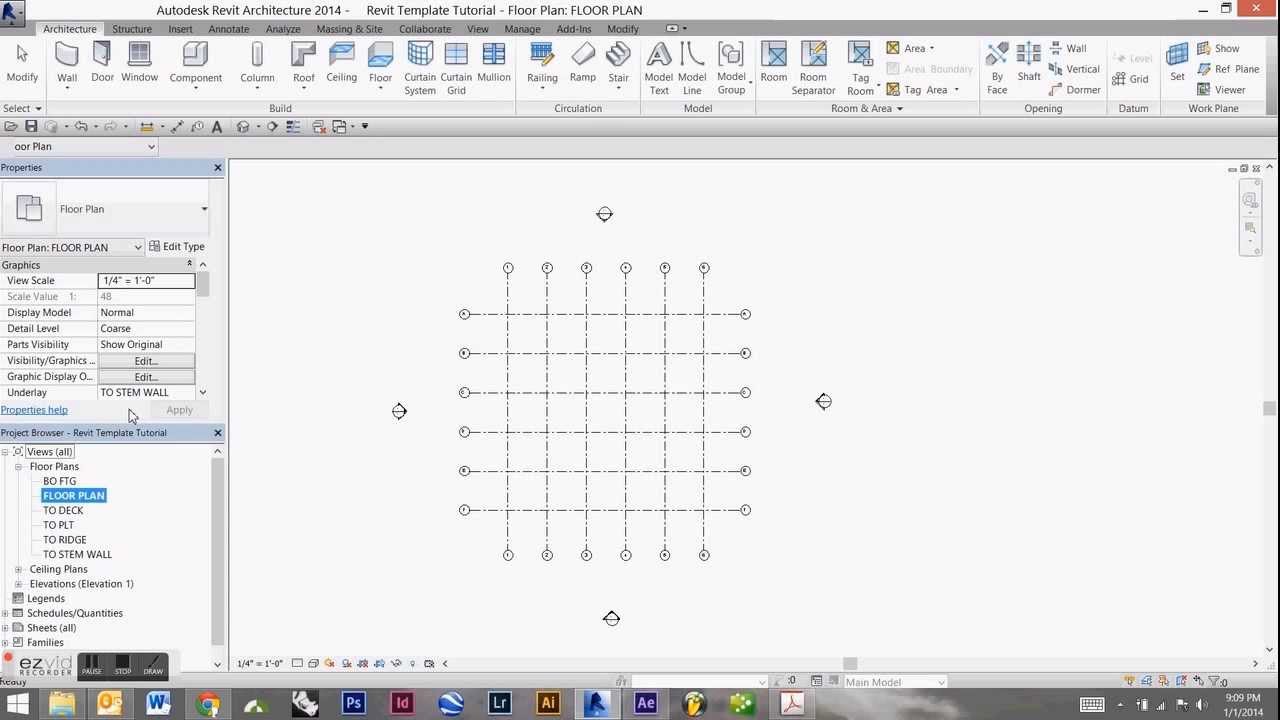Choose the Curtain Grid tool
Image resolution: width=1280 pixels, height=720 pixels.
456,69
